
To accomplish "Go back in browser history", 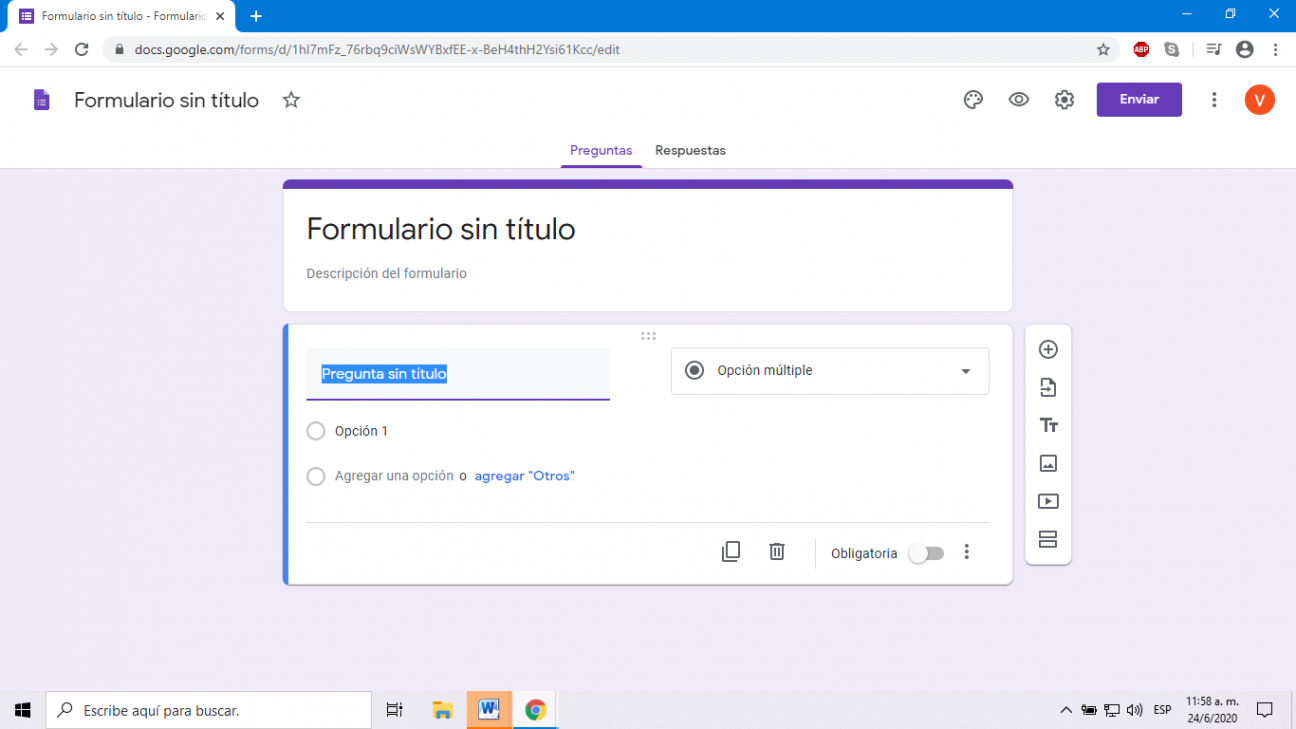I will [21, 49].
